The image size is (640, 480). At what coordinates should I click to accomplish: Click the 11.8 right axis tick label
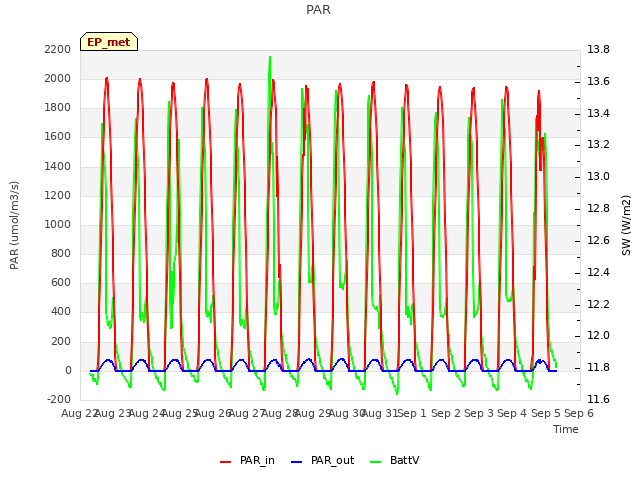(x=598, y=367)
